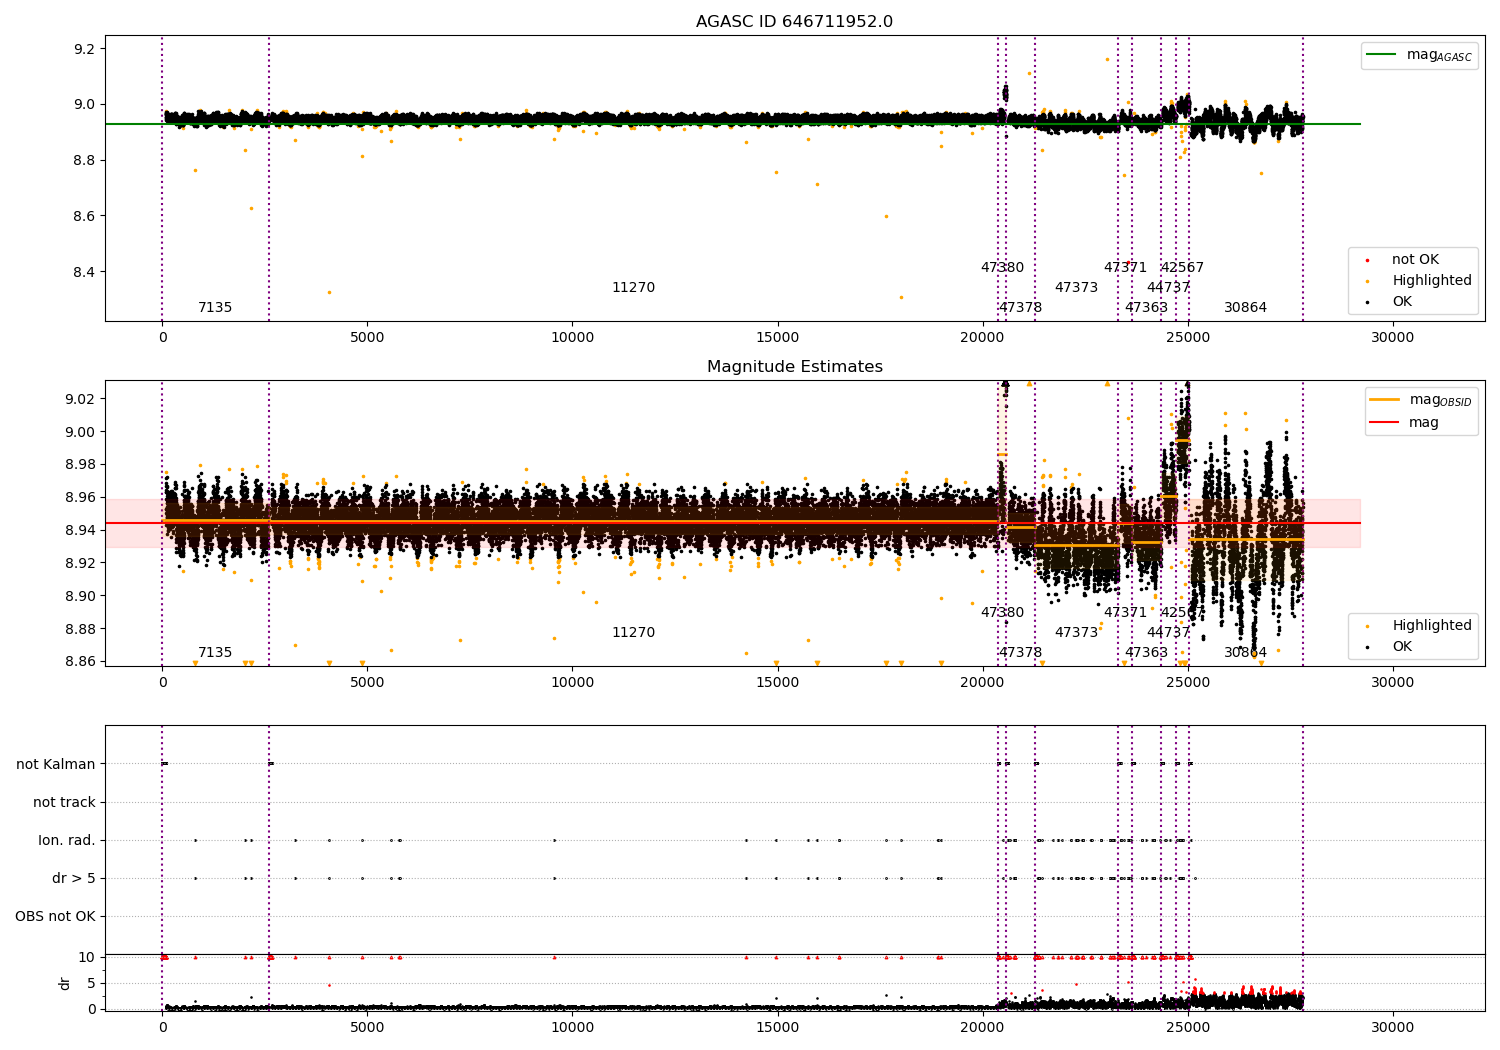Screen dimensions: 1500x1050
Task: Click 'Highlighted' label in top plot legend
Action: [1432, 281]
